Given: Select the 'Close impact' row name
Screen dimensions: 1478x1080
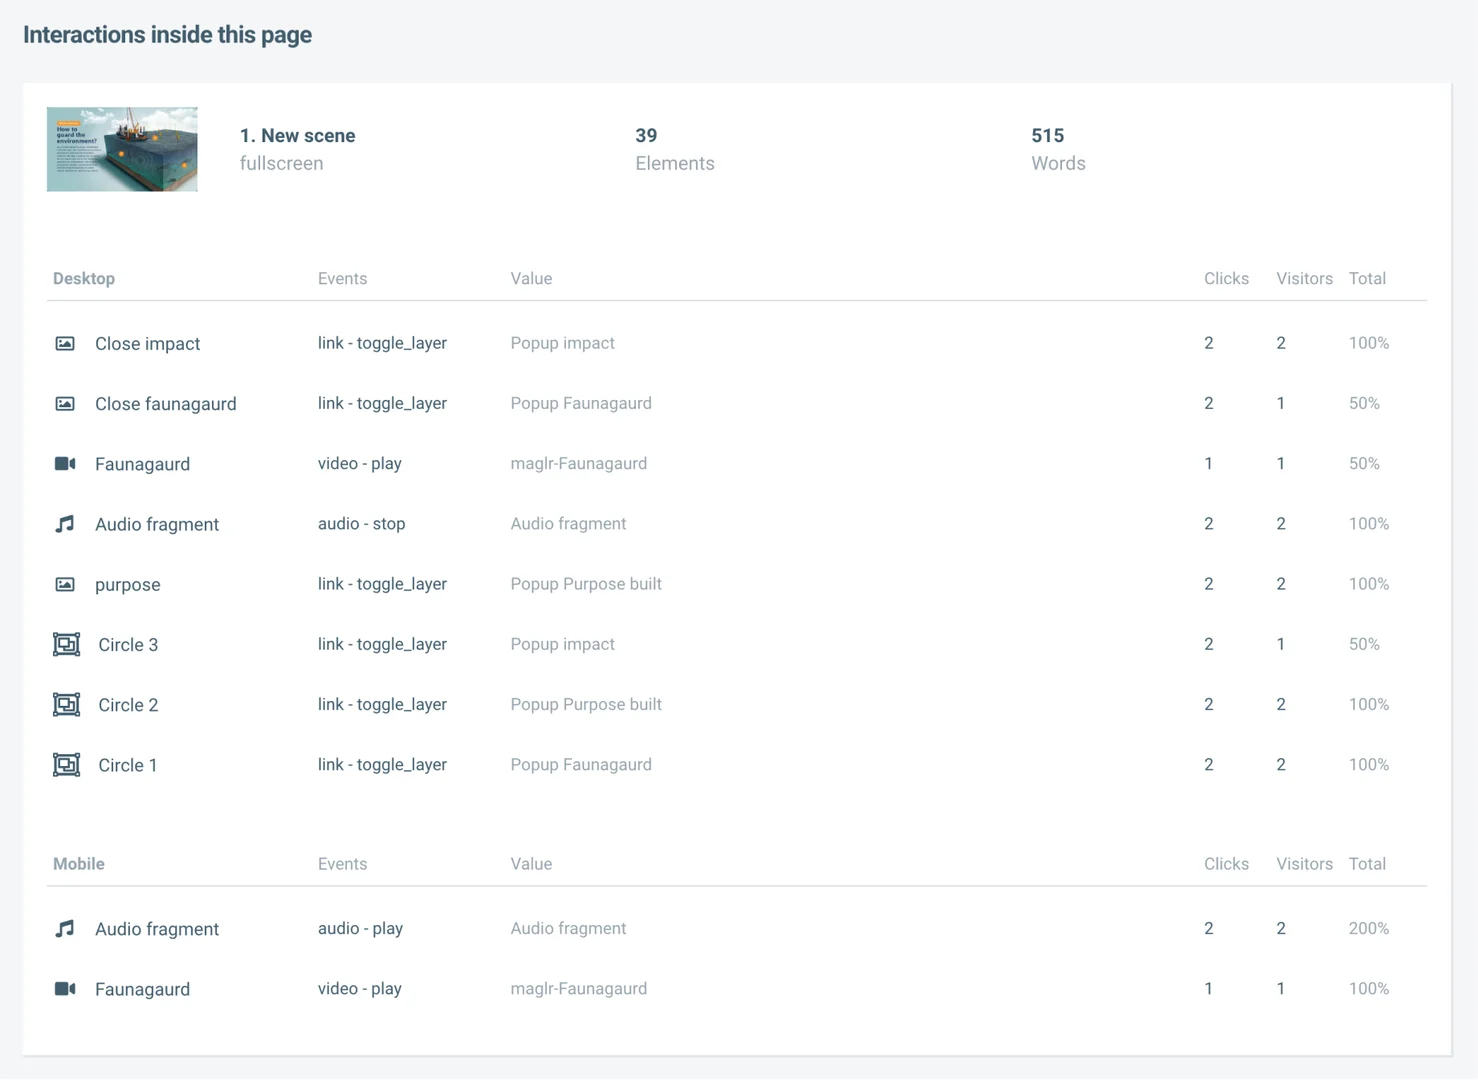Looking at the screenshot, I should 147,344.
